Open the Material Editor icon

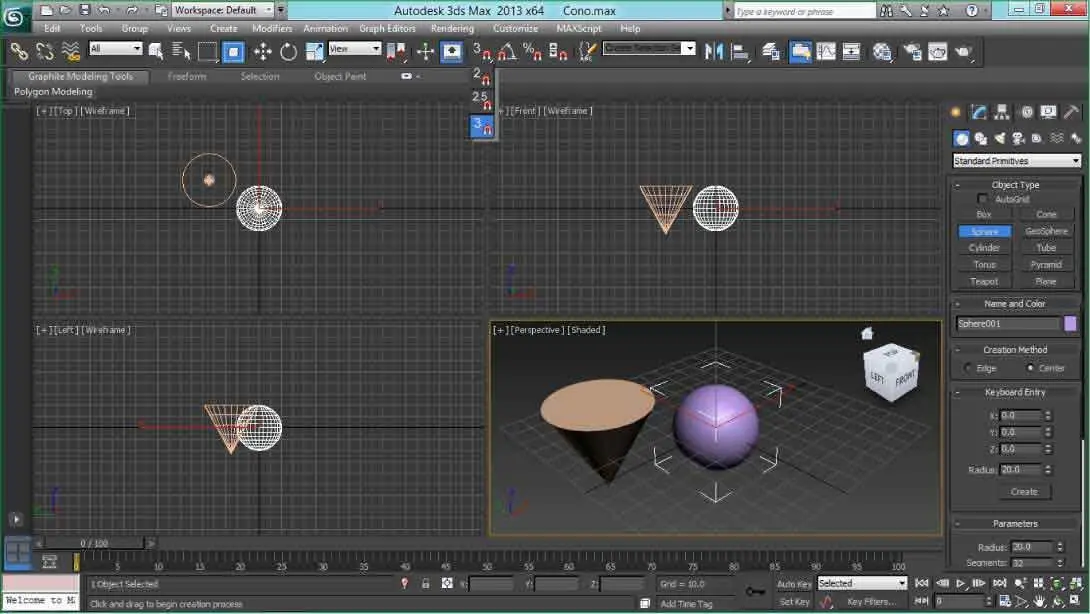[882, 51]
